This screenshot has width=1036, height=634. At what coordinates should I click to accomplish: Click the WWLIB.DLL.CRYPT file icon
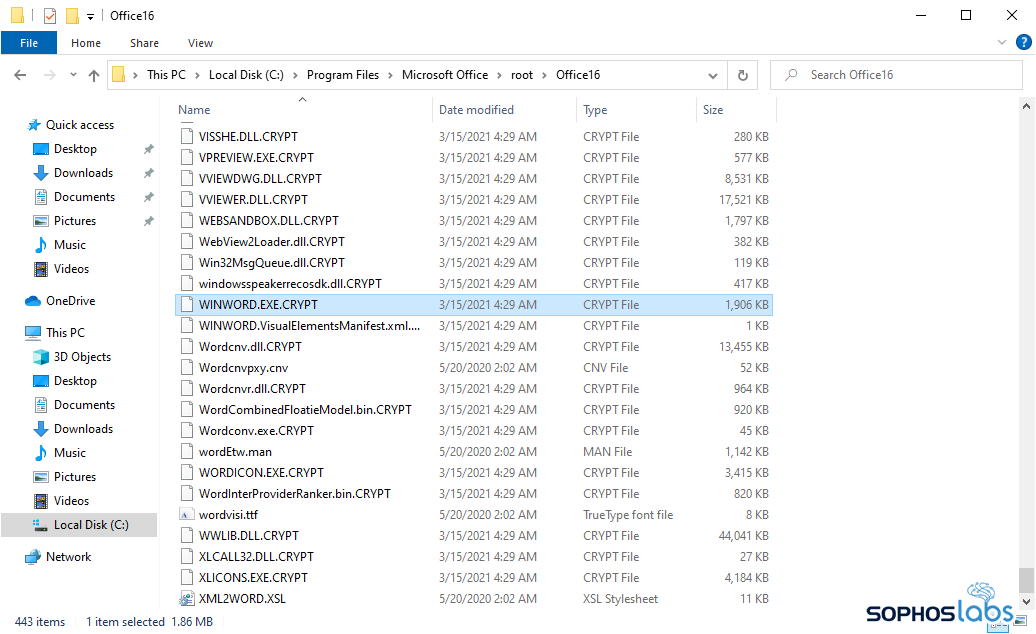click(x=187, y=535)
